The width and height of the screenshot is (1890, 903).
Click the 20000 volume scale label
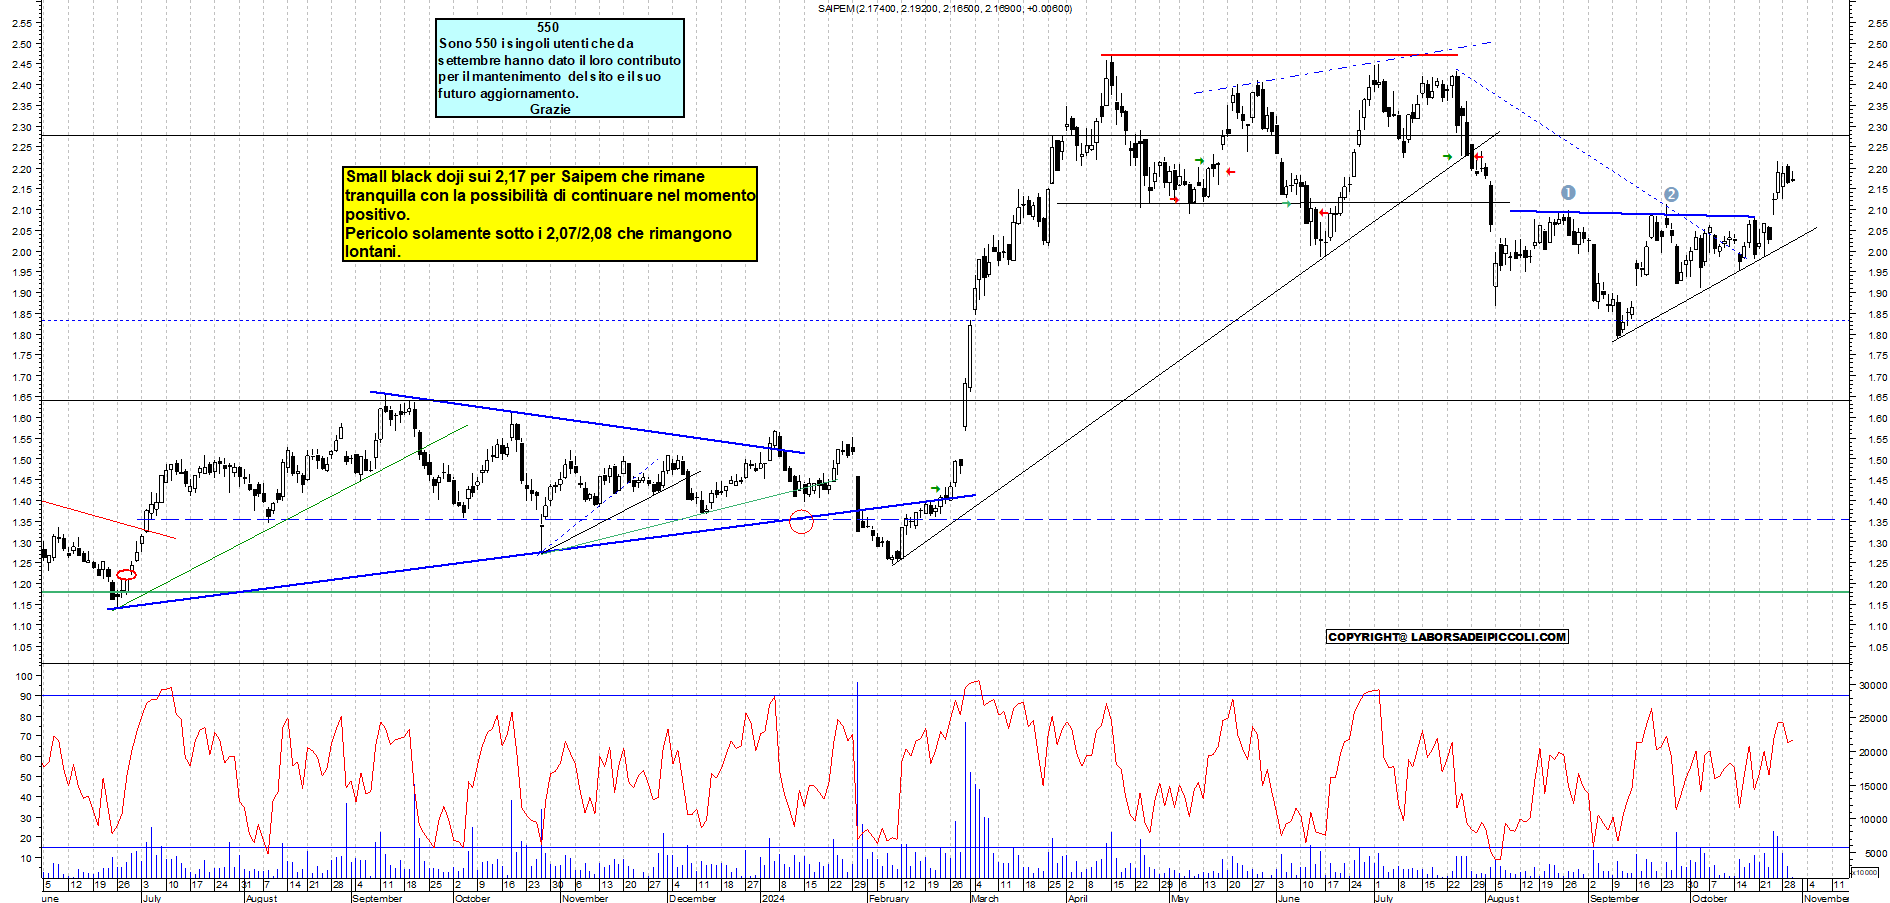[x=1873, y=753]
